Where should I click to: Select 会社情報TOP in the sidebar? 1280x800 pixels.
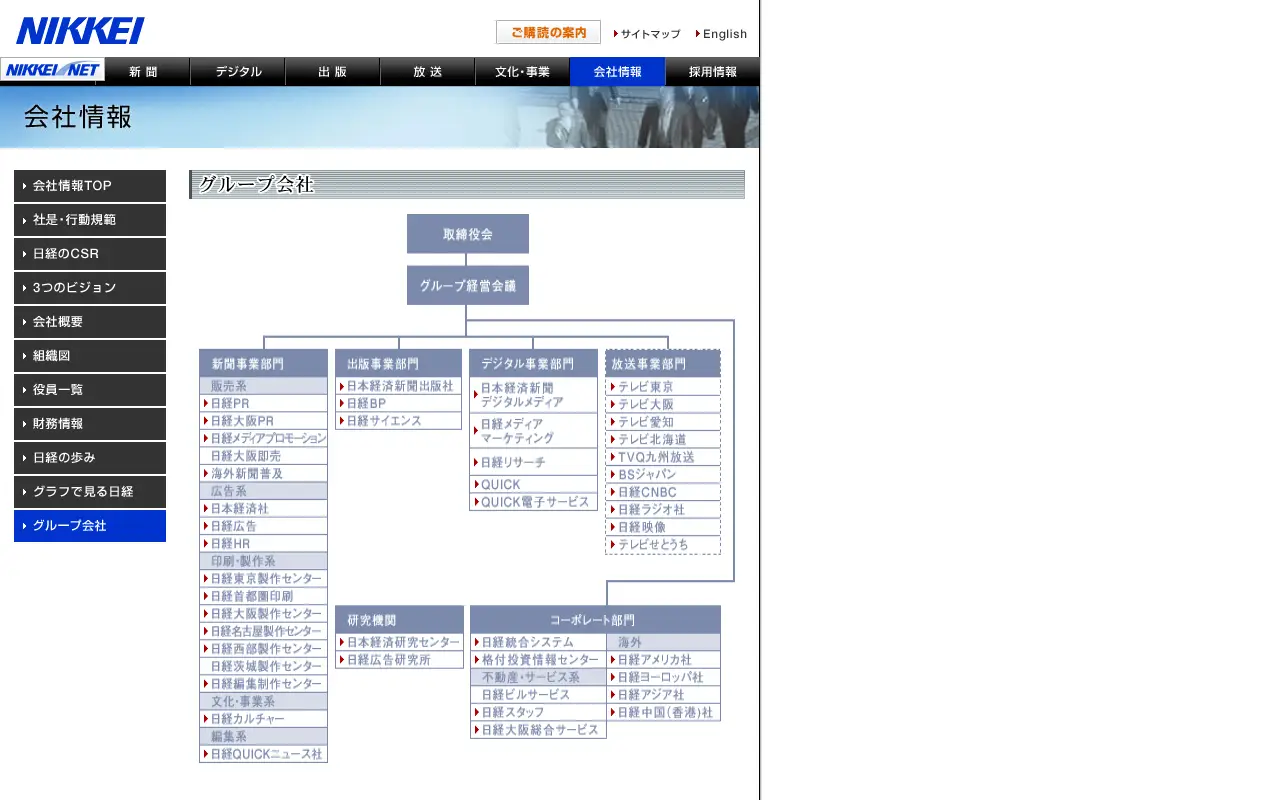tap(90, 186)
